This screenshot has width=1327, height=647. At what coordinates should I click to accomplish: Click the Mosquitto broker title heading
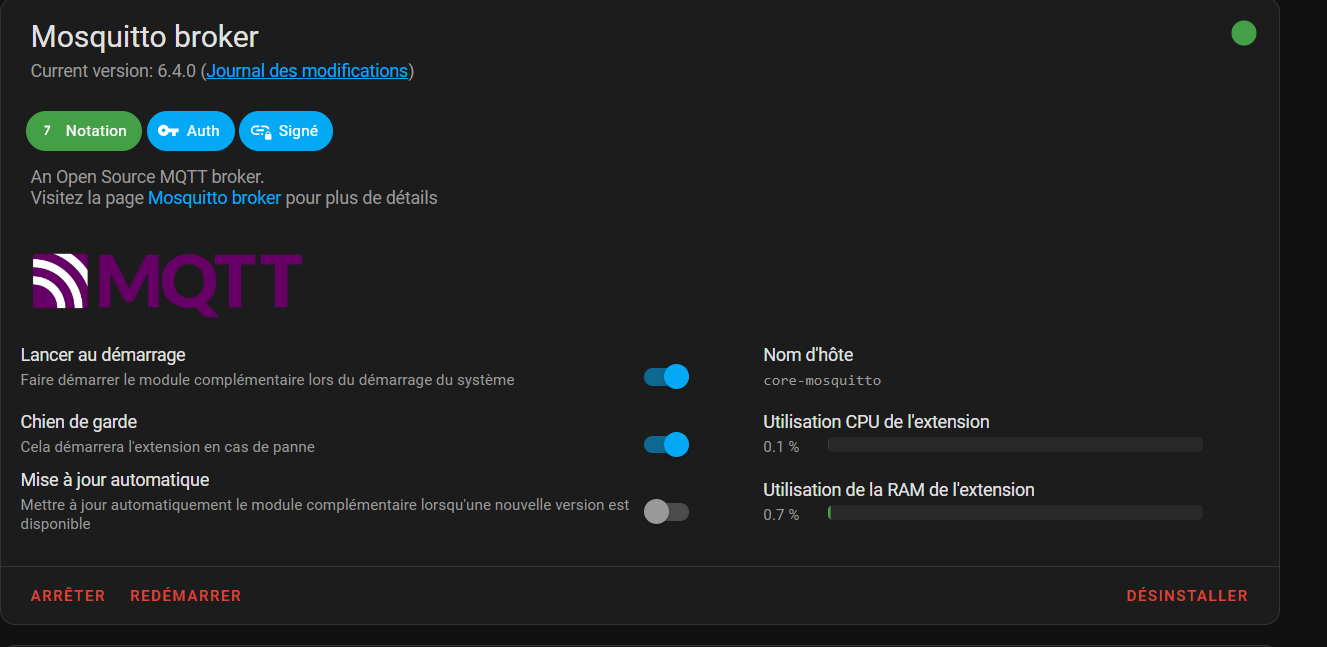(x=145, y=37)
